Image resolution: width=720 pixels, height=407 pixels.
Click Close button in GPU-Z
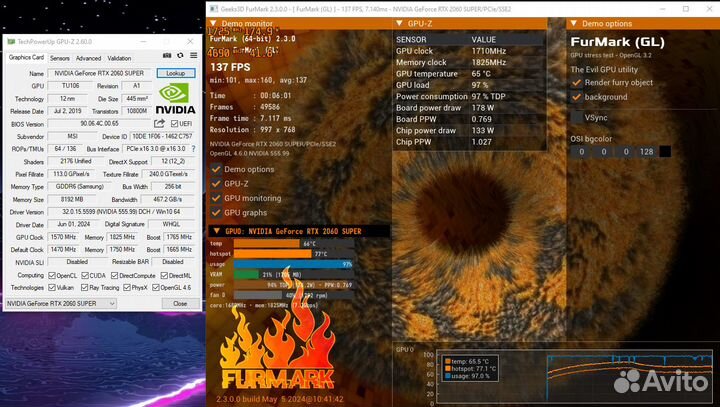pyautogui.click(x=180, y=304)
